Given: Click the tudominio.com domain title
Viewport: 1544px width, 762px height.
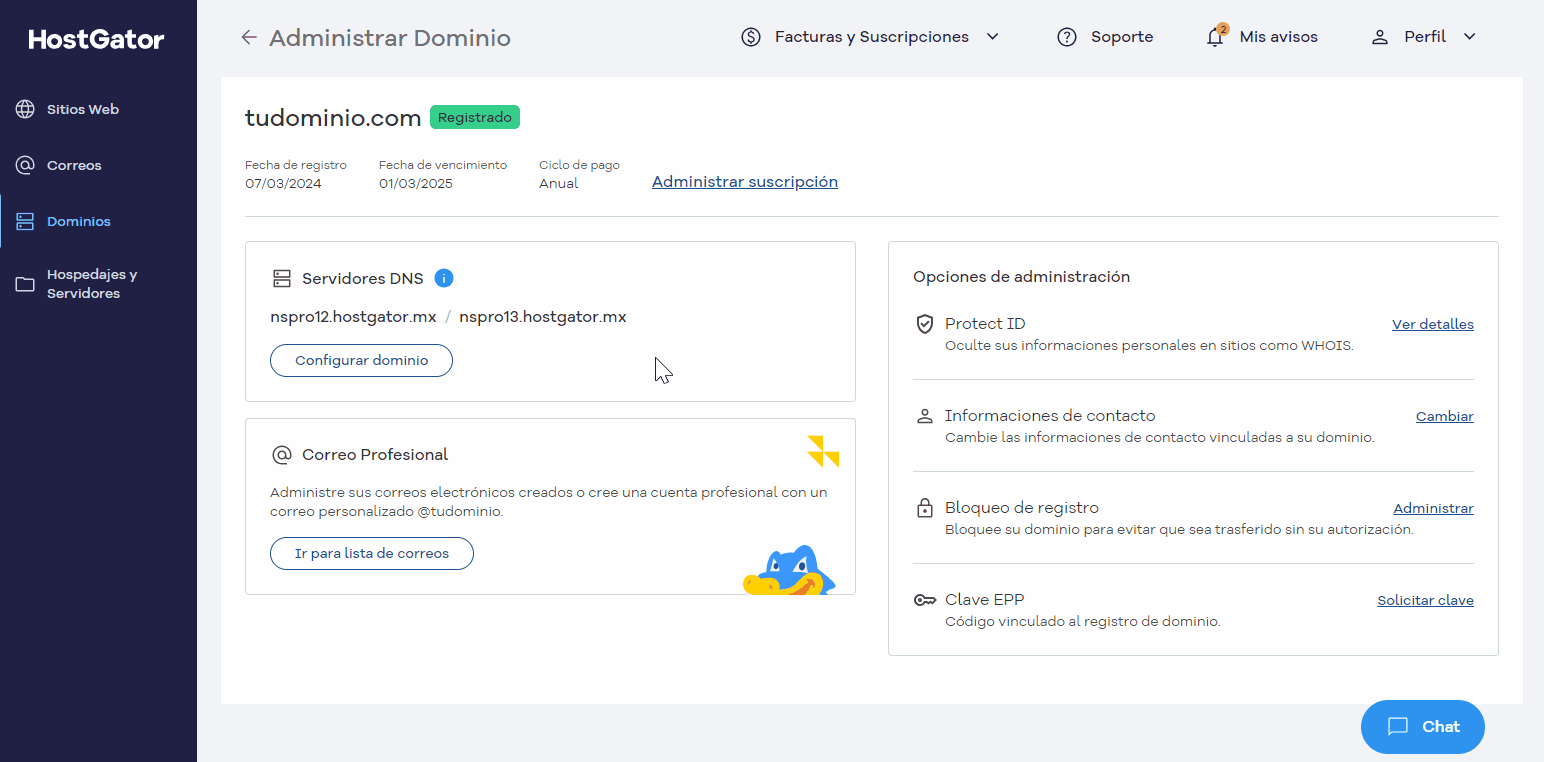Looking at the screenshot, I should pos(333,118).
